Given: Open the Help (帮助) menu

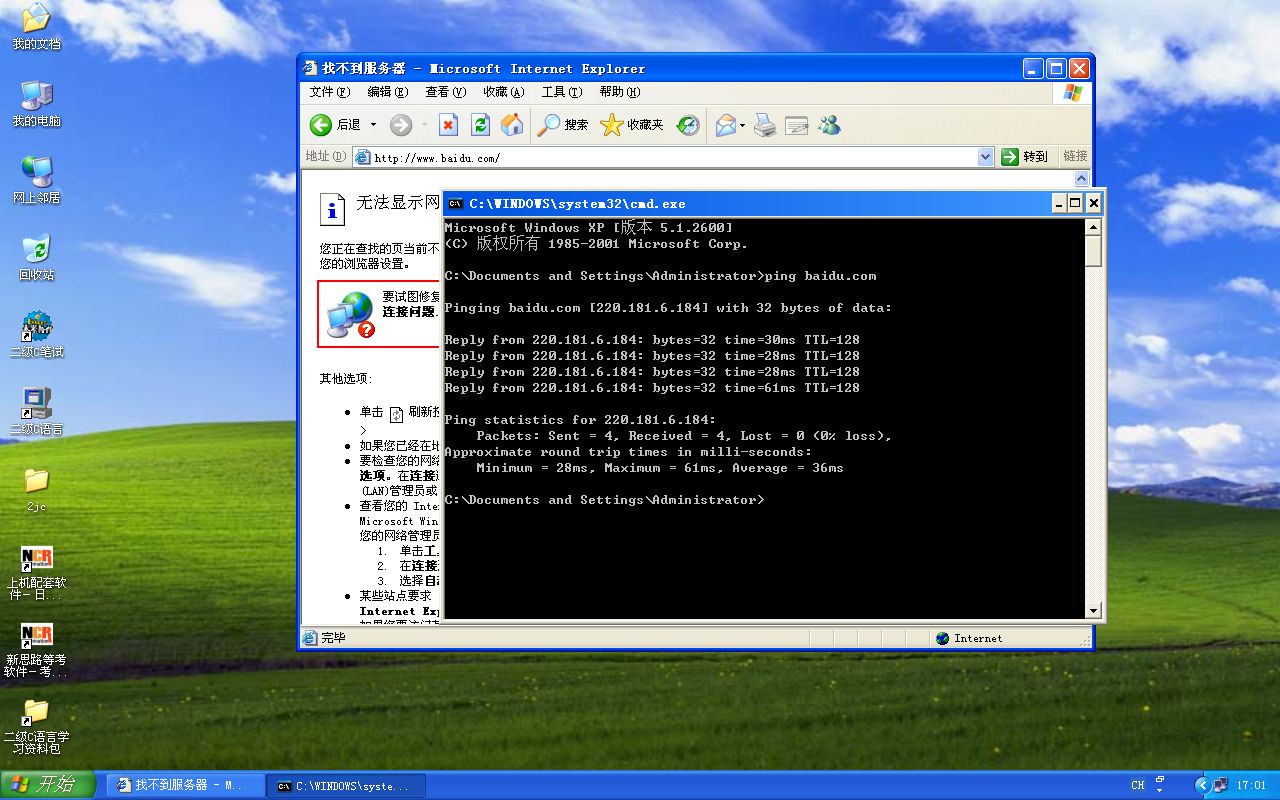Looking at the screenshot, I should point(619,92).
